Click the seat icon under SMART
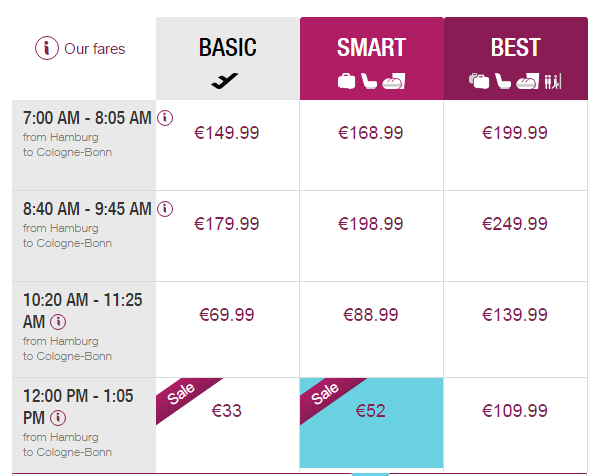This screenshot has width=597, height=476. click(x=369, y=81)
